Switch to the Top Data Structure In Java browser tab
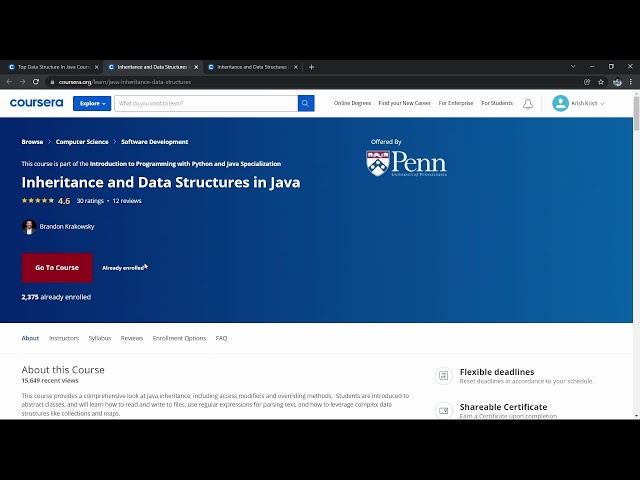The height and width of the screenshot is (480, 640). tap(51, 67)
